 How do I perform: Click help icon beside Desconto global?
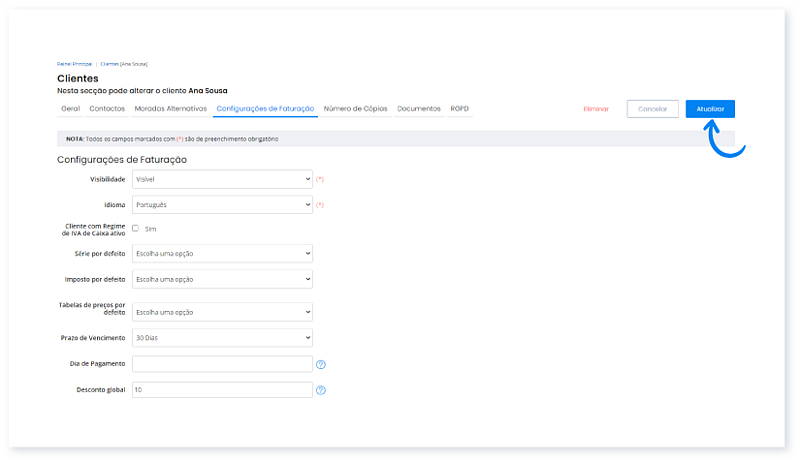click(321, 390)
